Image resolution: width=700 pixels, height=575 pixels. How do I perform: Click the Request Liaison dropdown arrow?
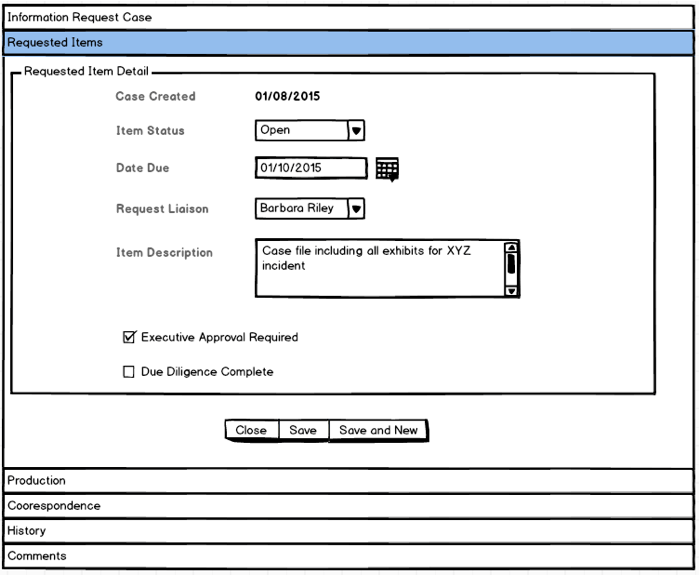pos(356,208)
